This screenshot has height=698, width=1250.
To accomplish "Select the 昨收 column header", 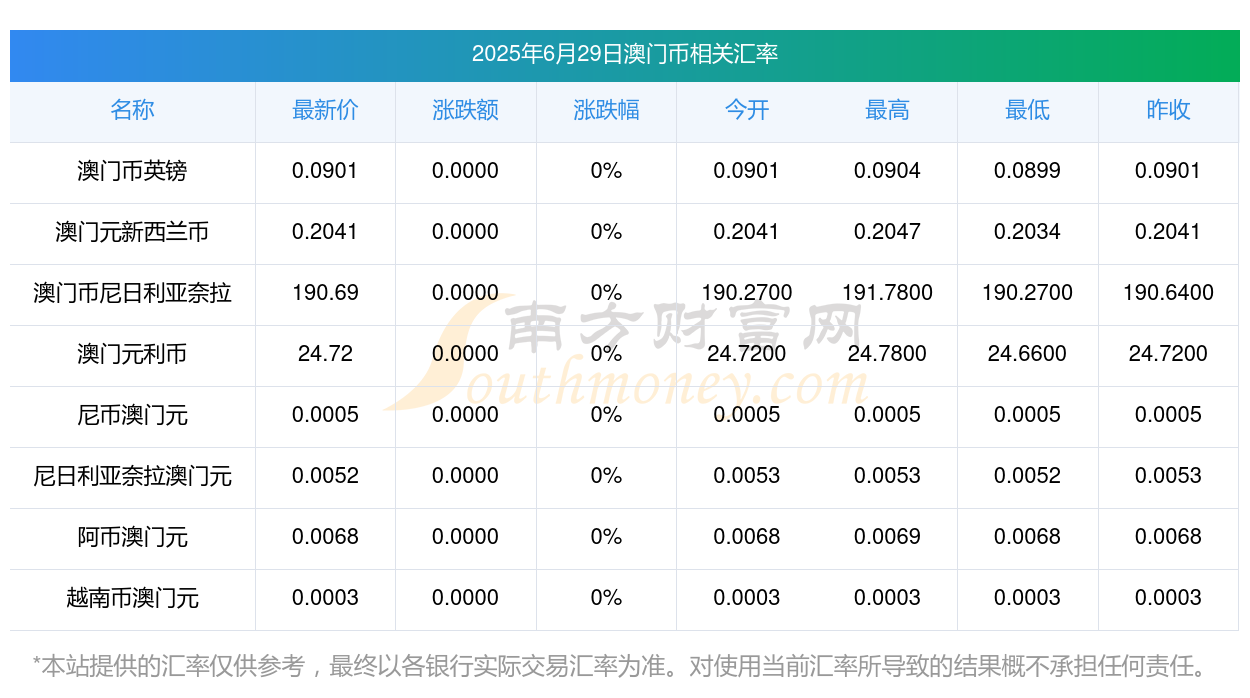I will point(1168,110).
